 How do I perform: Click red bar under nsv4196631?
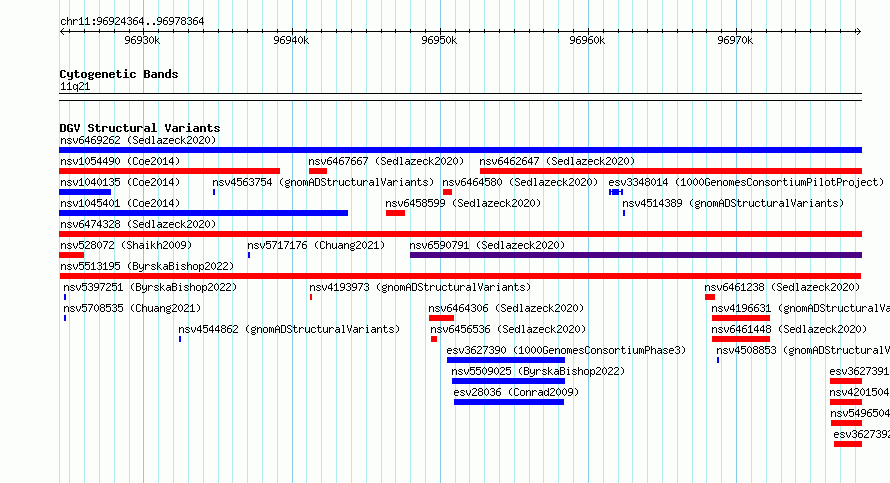click(x=741, y=318)
